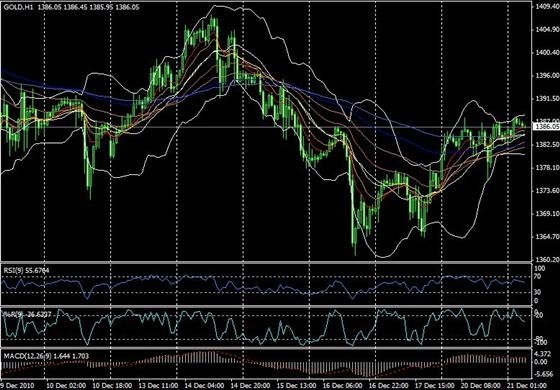Click the 14 Dec 20:00 time label

click(248, 386)
